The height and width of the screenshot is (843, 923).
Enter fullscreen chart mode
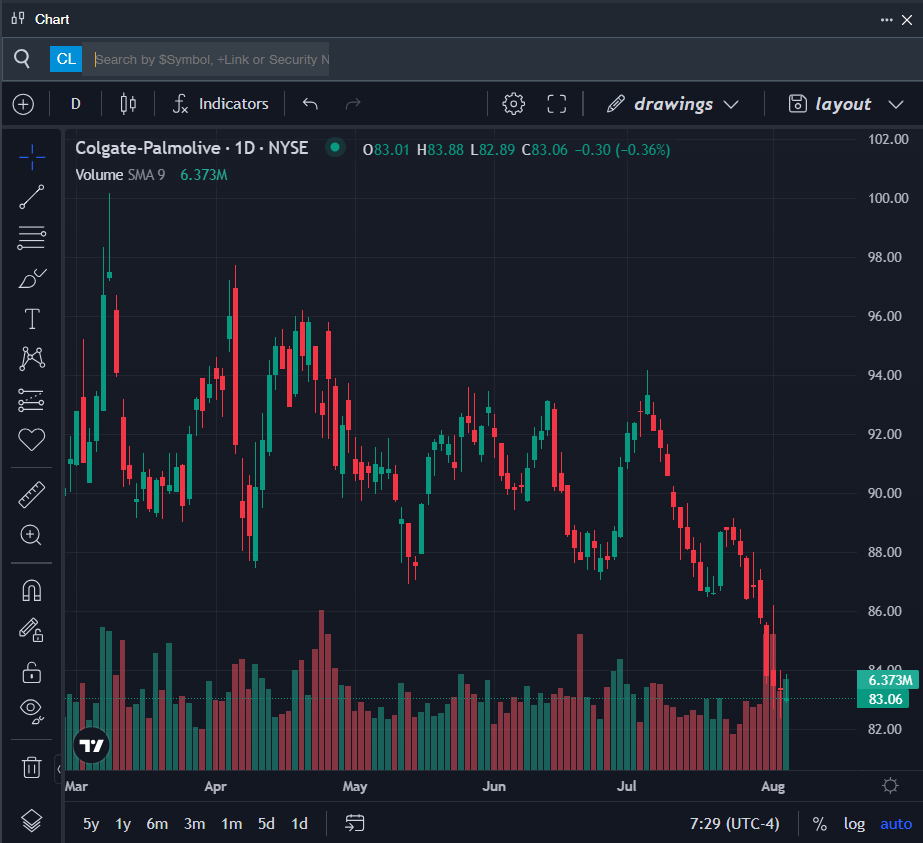pos(556,104)
